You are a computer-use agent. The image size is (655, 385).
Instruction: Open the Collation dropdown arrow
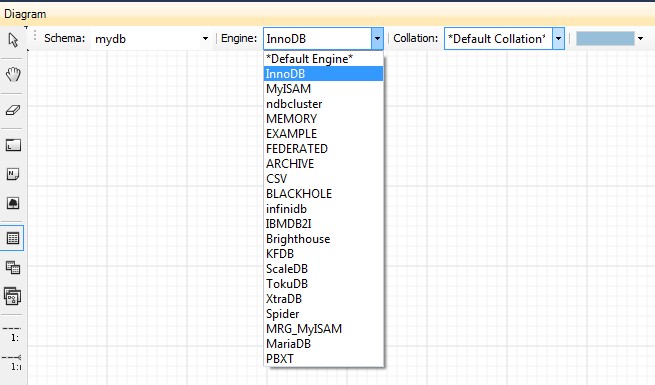click(x=559, y=38)
